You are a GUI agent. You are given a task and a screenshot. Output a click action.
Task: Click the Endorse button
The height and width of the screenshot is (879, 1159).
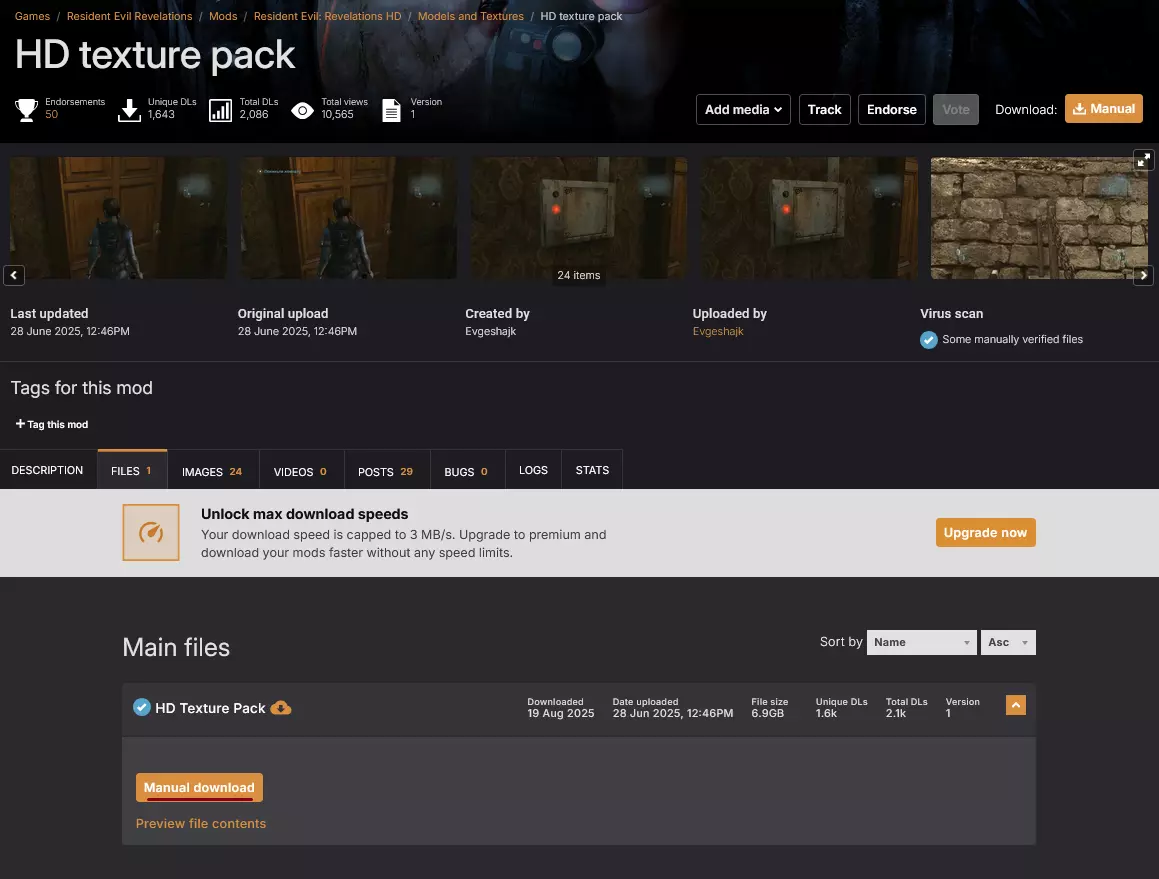click(x=891, y=109)
